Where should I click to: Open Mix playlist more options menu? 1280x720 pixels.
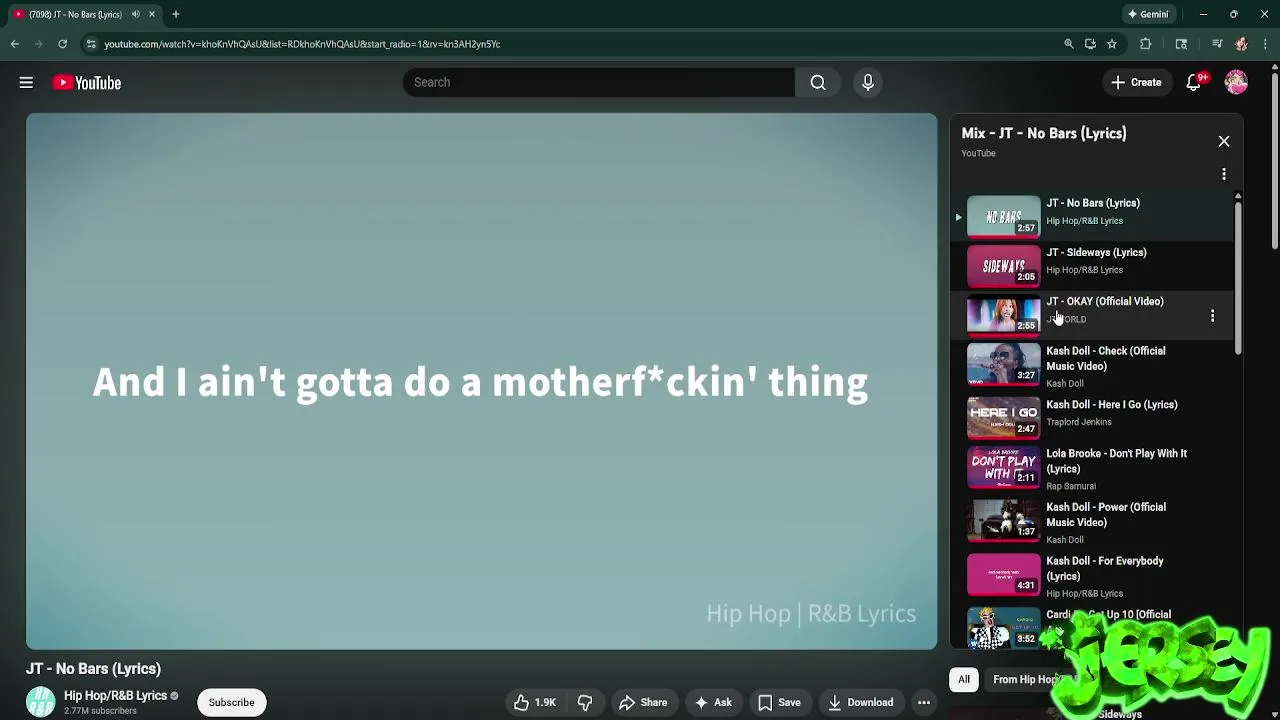pos(1224,174)
